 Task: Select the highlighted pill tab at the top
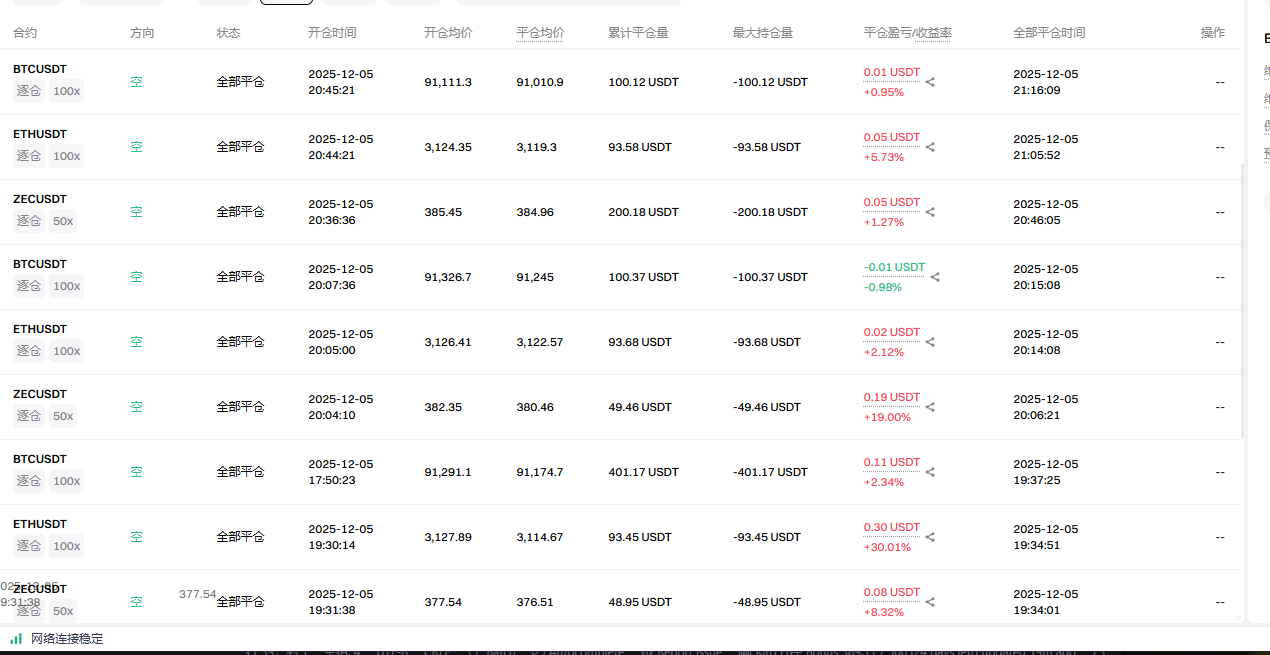pos(285,3)
